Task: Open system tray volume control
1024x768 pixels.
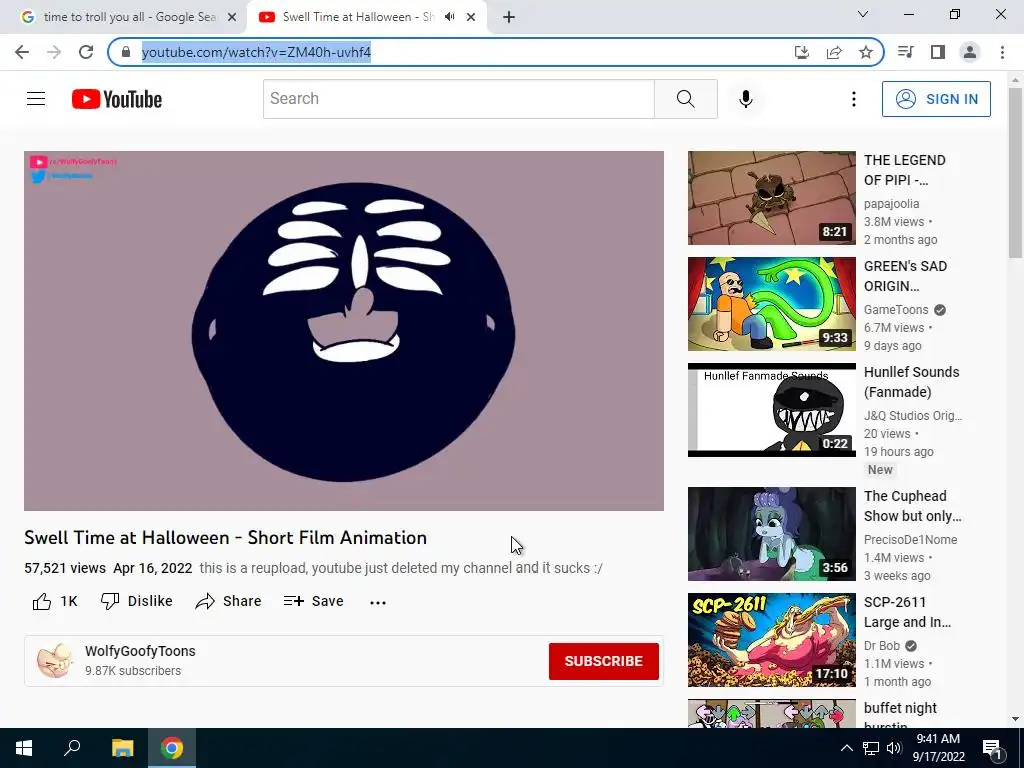Action: pyautogui.click(x=894, y=748)
